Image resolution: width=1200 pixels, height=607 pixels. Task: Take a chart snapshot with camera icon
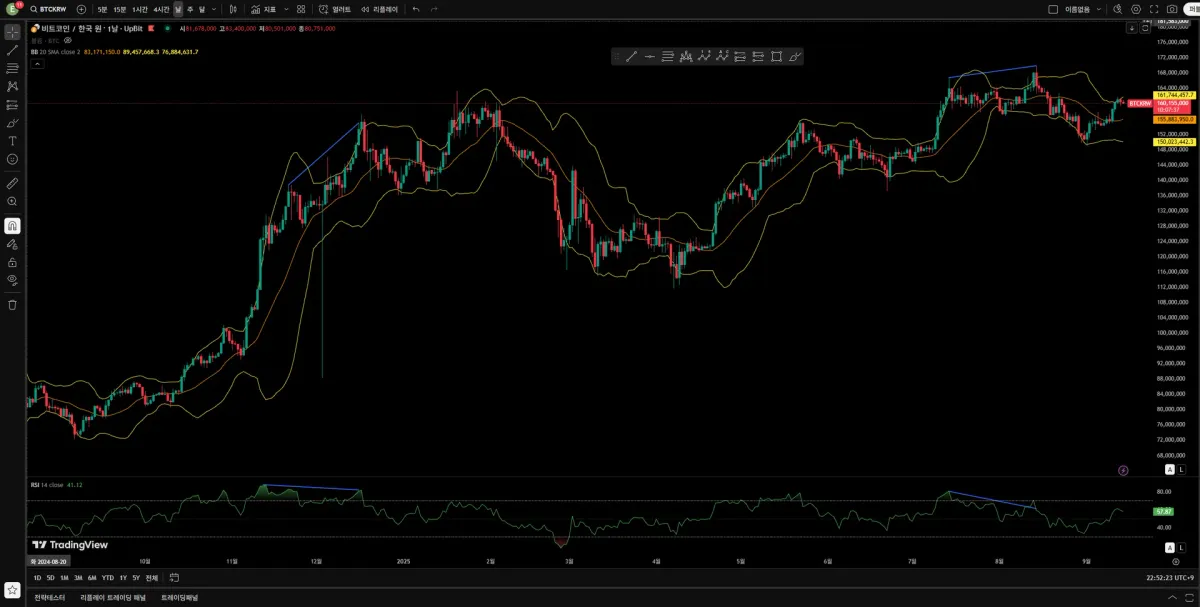point(1172,9)
